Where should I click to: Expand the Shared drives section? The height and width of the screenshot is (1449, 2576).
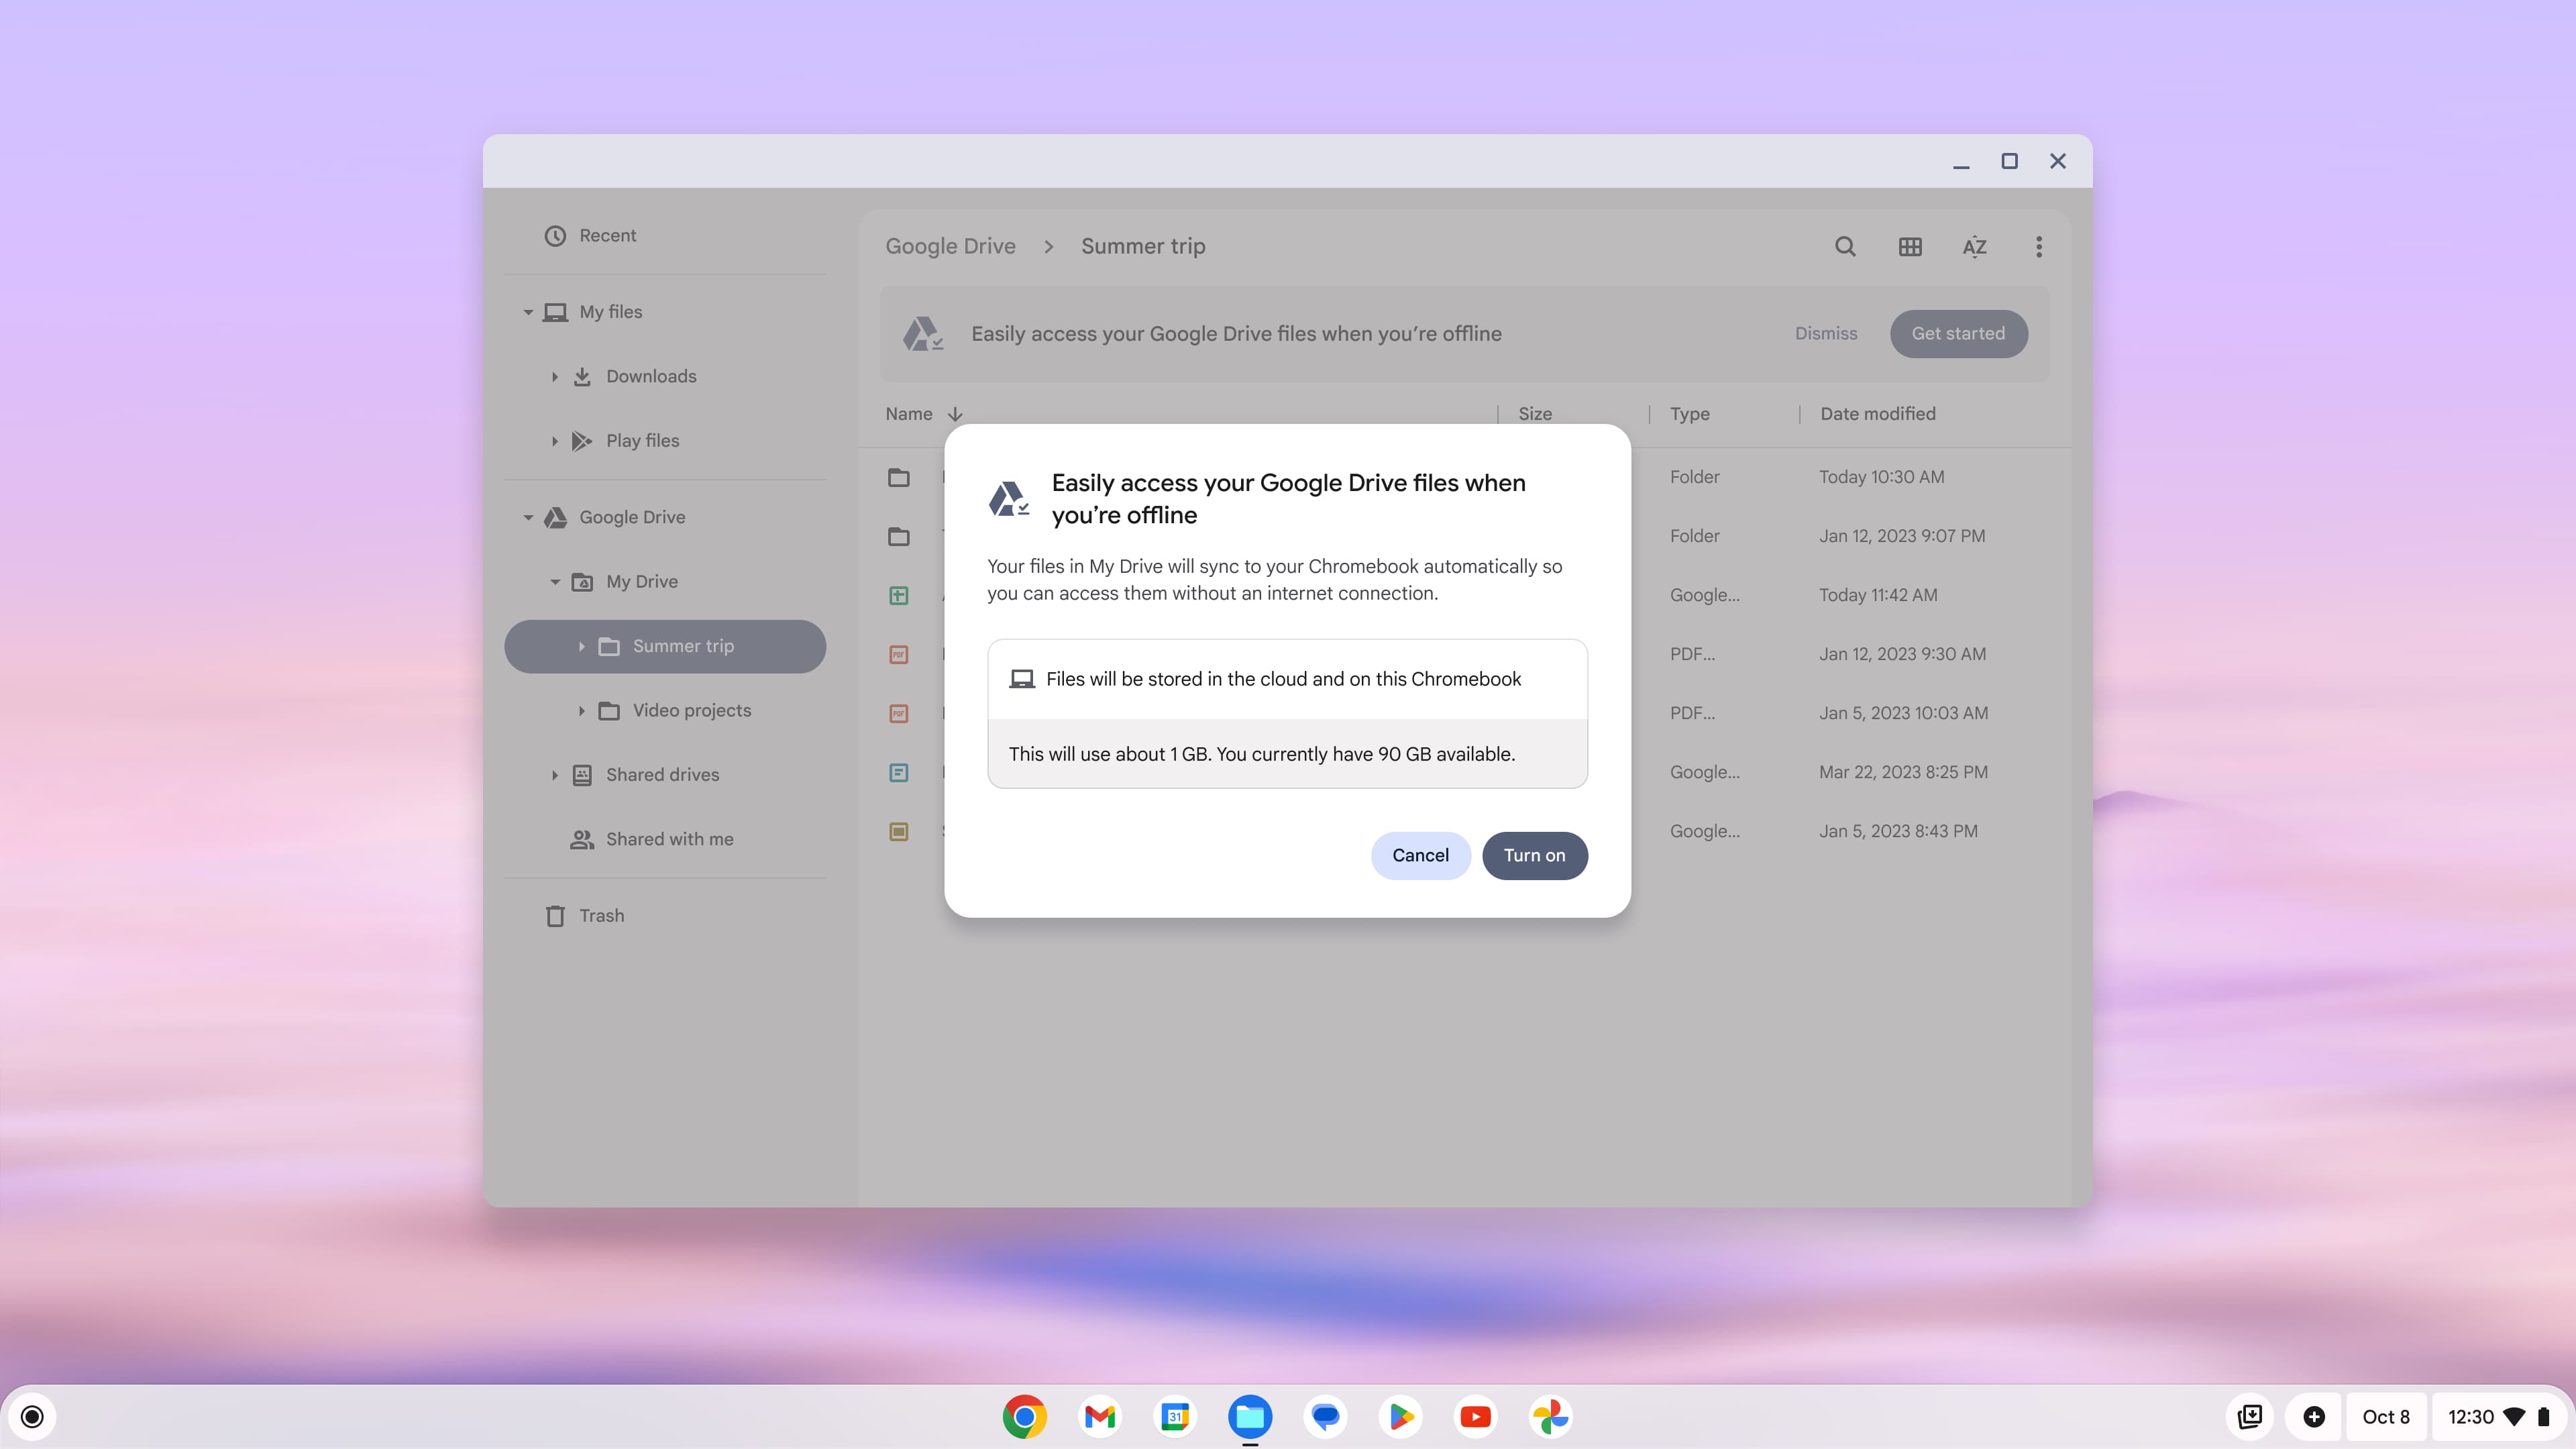click(555, 774)
